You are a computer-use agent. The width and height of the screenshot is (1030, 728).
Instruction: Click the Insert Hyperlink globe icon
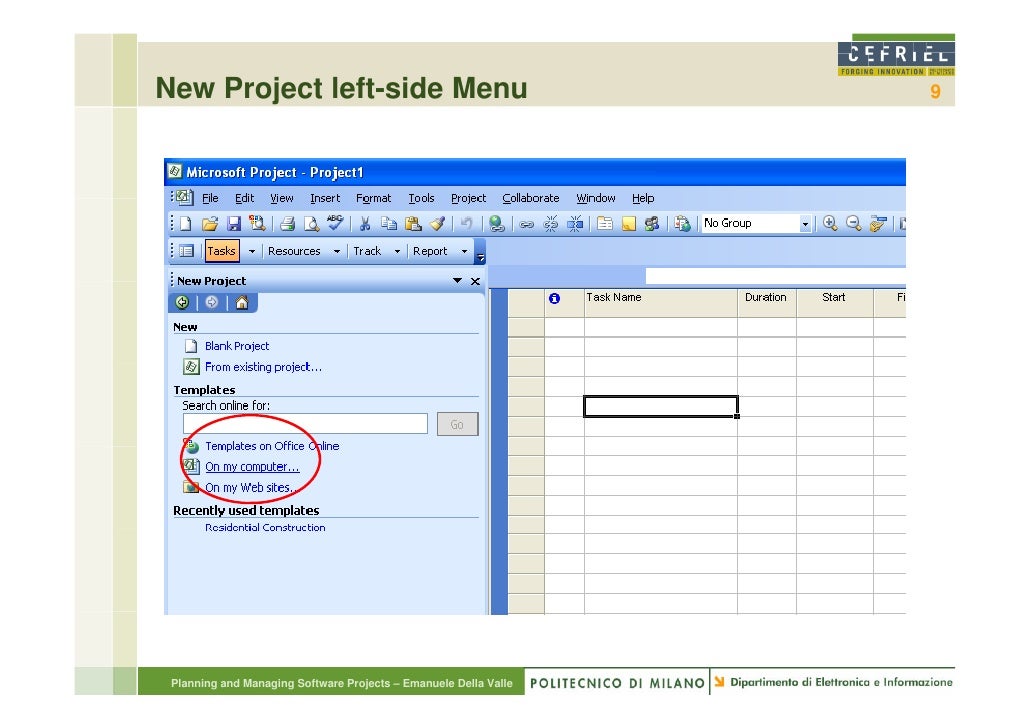(497, 223)
